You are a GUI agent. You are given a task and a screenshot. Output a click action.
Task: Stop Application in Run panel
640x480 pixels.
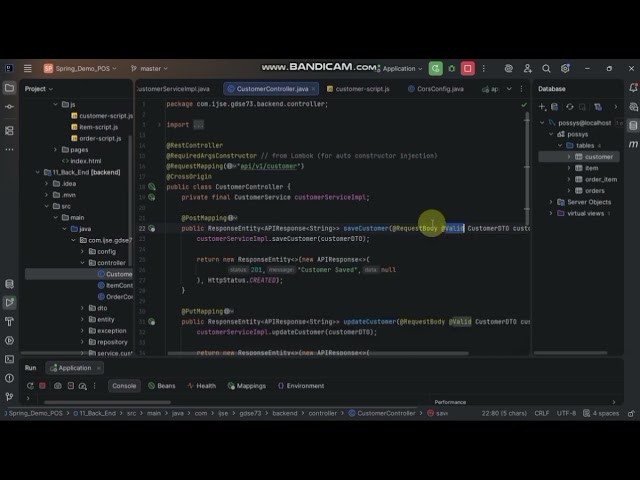click(x=42, y=386)
